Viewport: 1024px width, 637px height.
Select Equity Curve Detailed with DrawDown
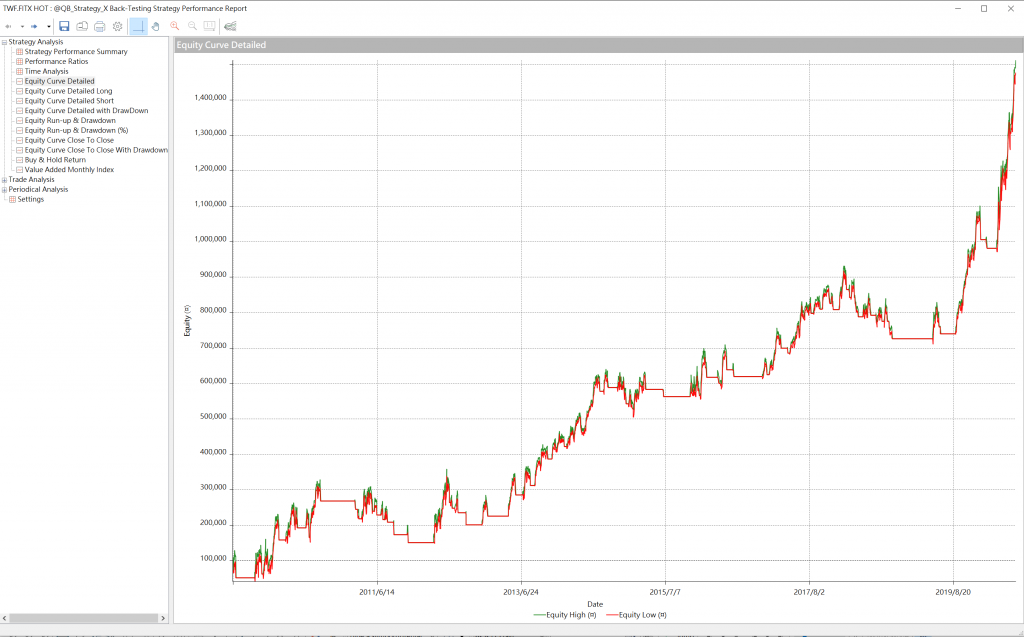(86, 111)
